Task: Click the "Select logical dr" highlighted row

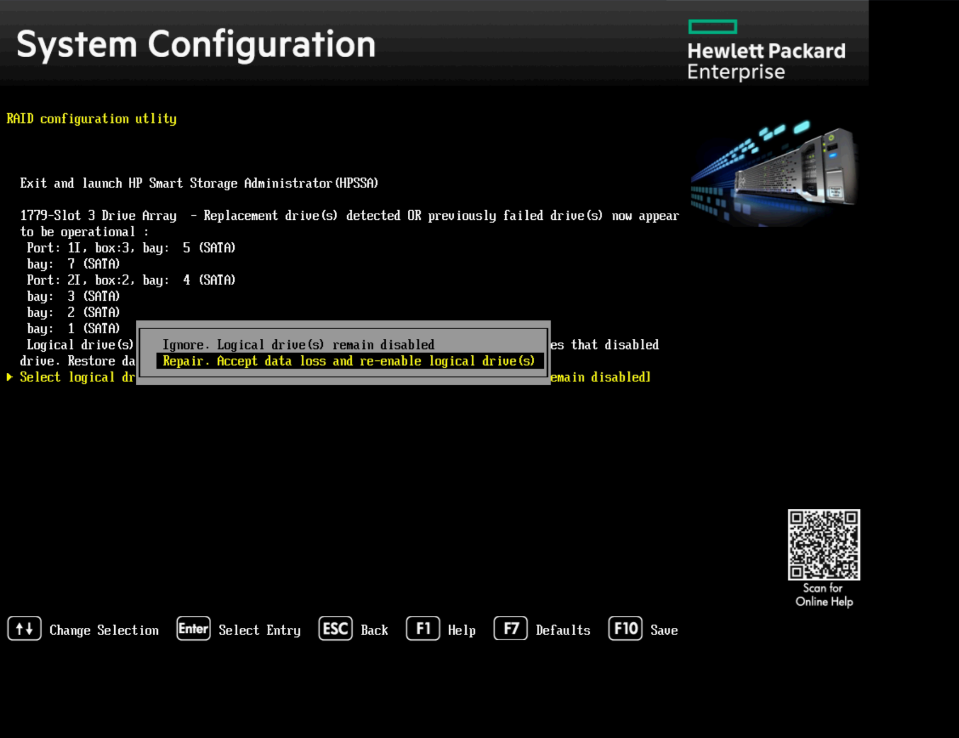Action: (77, 377)
